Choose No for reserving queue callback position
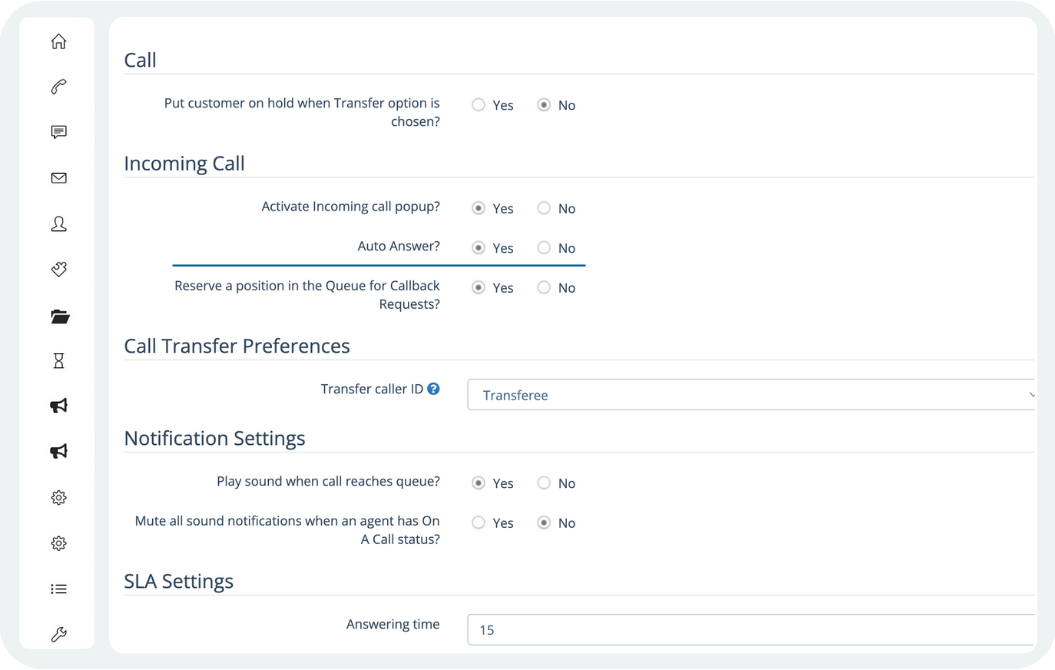The image size is (1055, 670). pyautogui.click(x=544, y=288)
